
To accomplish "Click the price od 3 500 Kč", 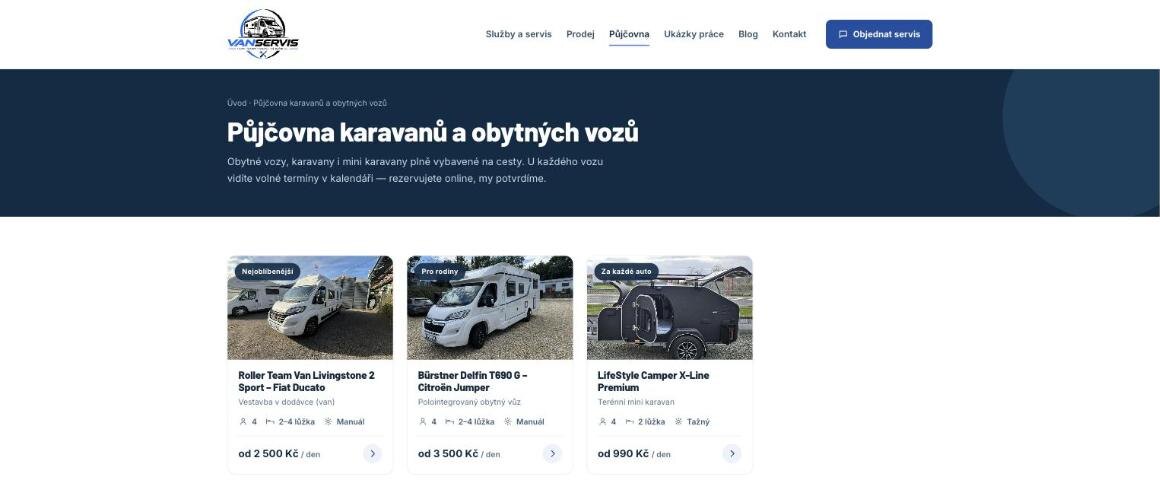I will (448, 453).
